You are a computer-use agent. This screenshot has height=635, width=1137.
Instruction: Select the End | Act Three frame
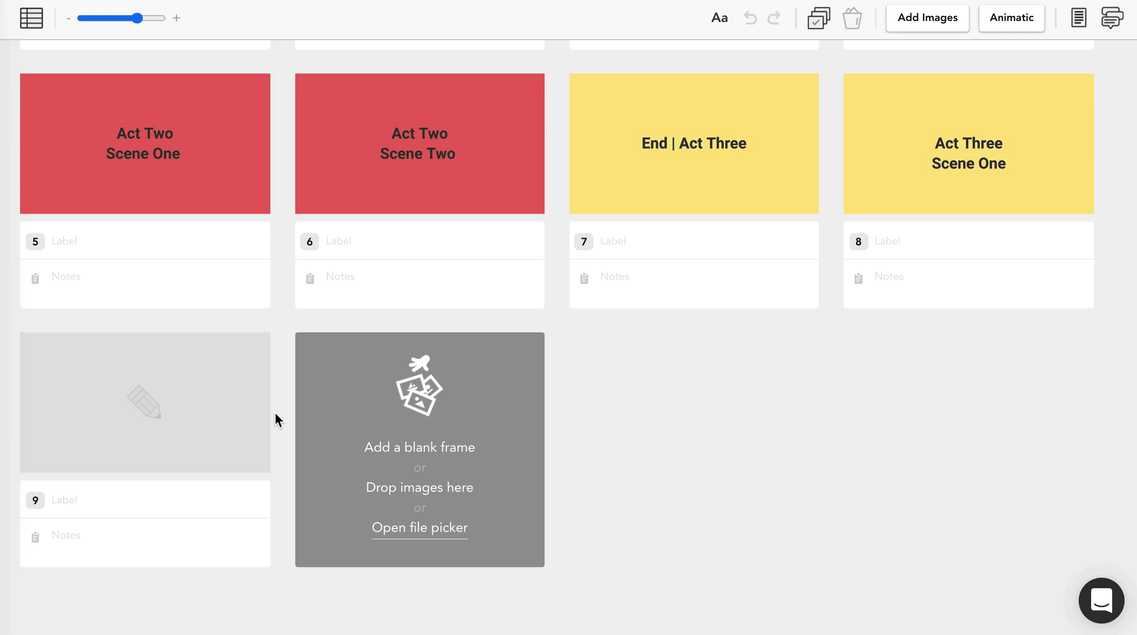[x=694, y=144]
